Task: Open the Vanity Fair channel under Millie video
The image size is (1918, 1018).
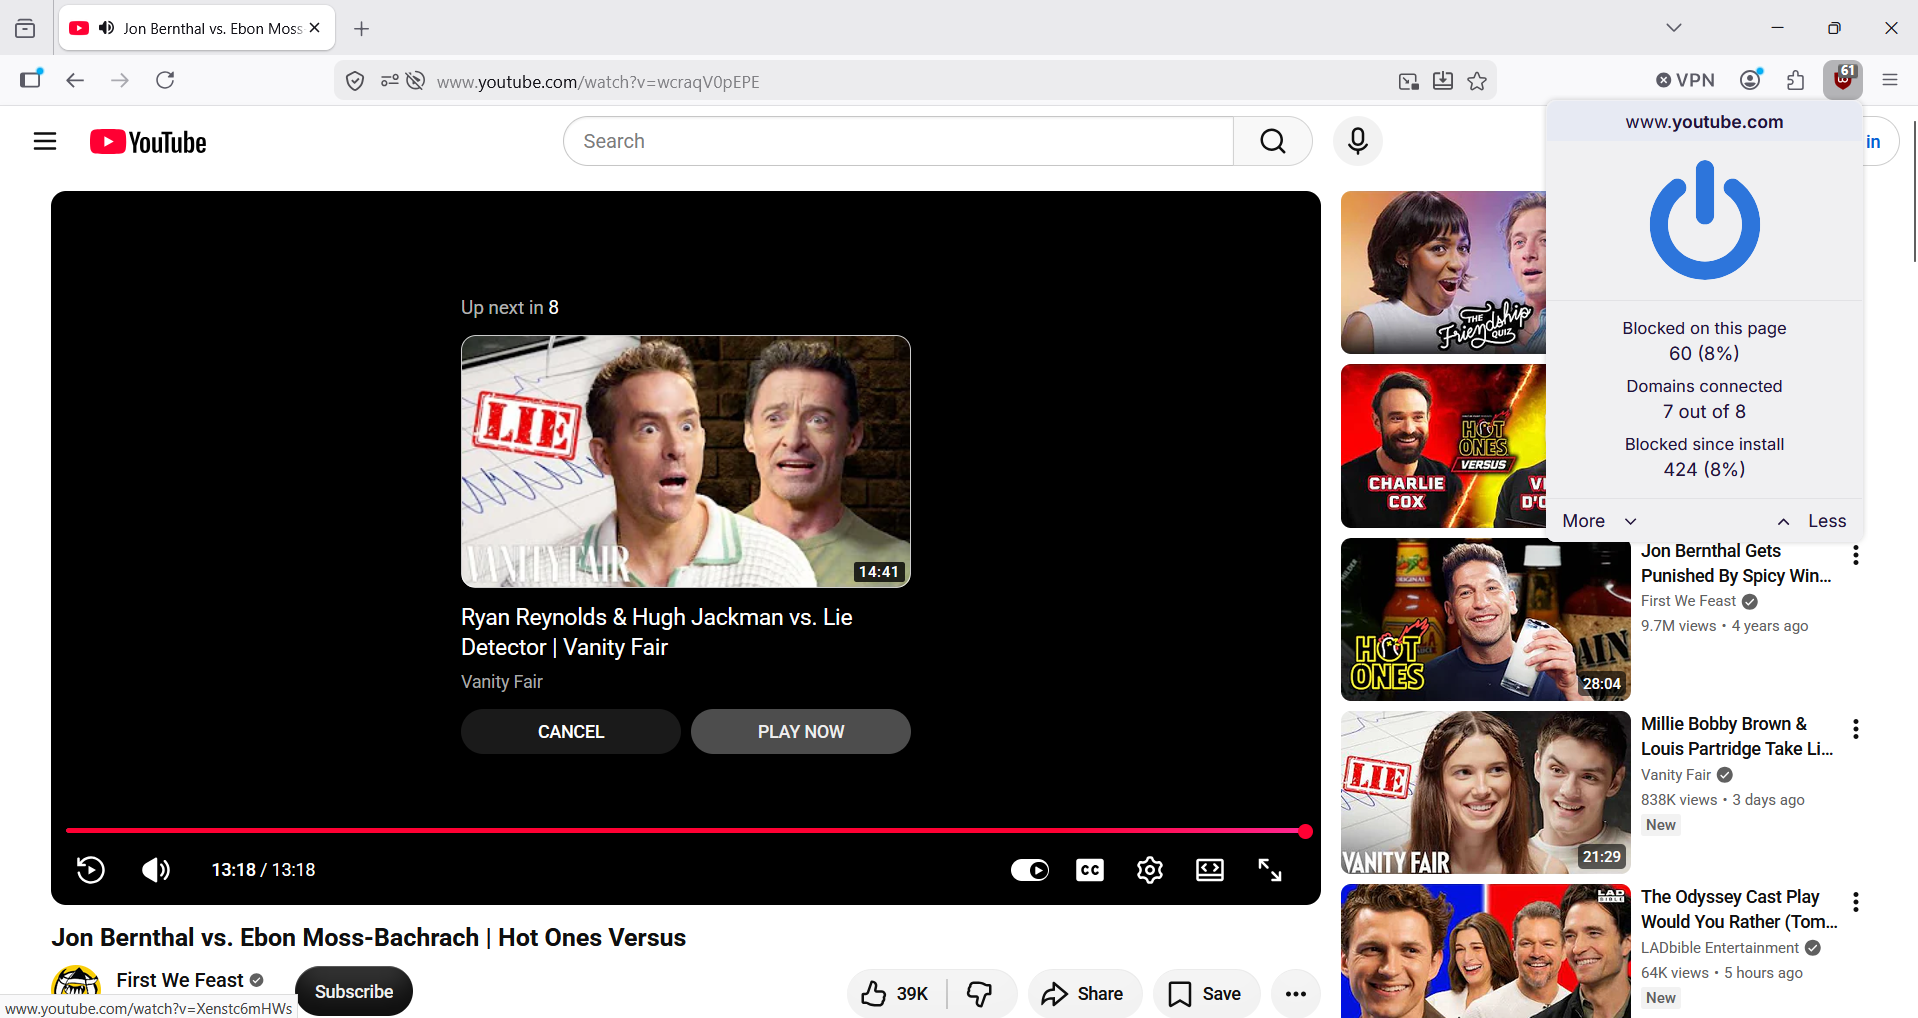Action: pos(1676,775)
